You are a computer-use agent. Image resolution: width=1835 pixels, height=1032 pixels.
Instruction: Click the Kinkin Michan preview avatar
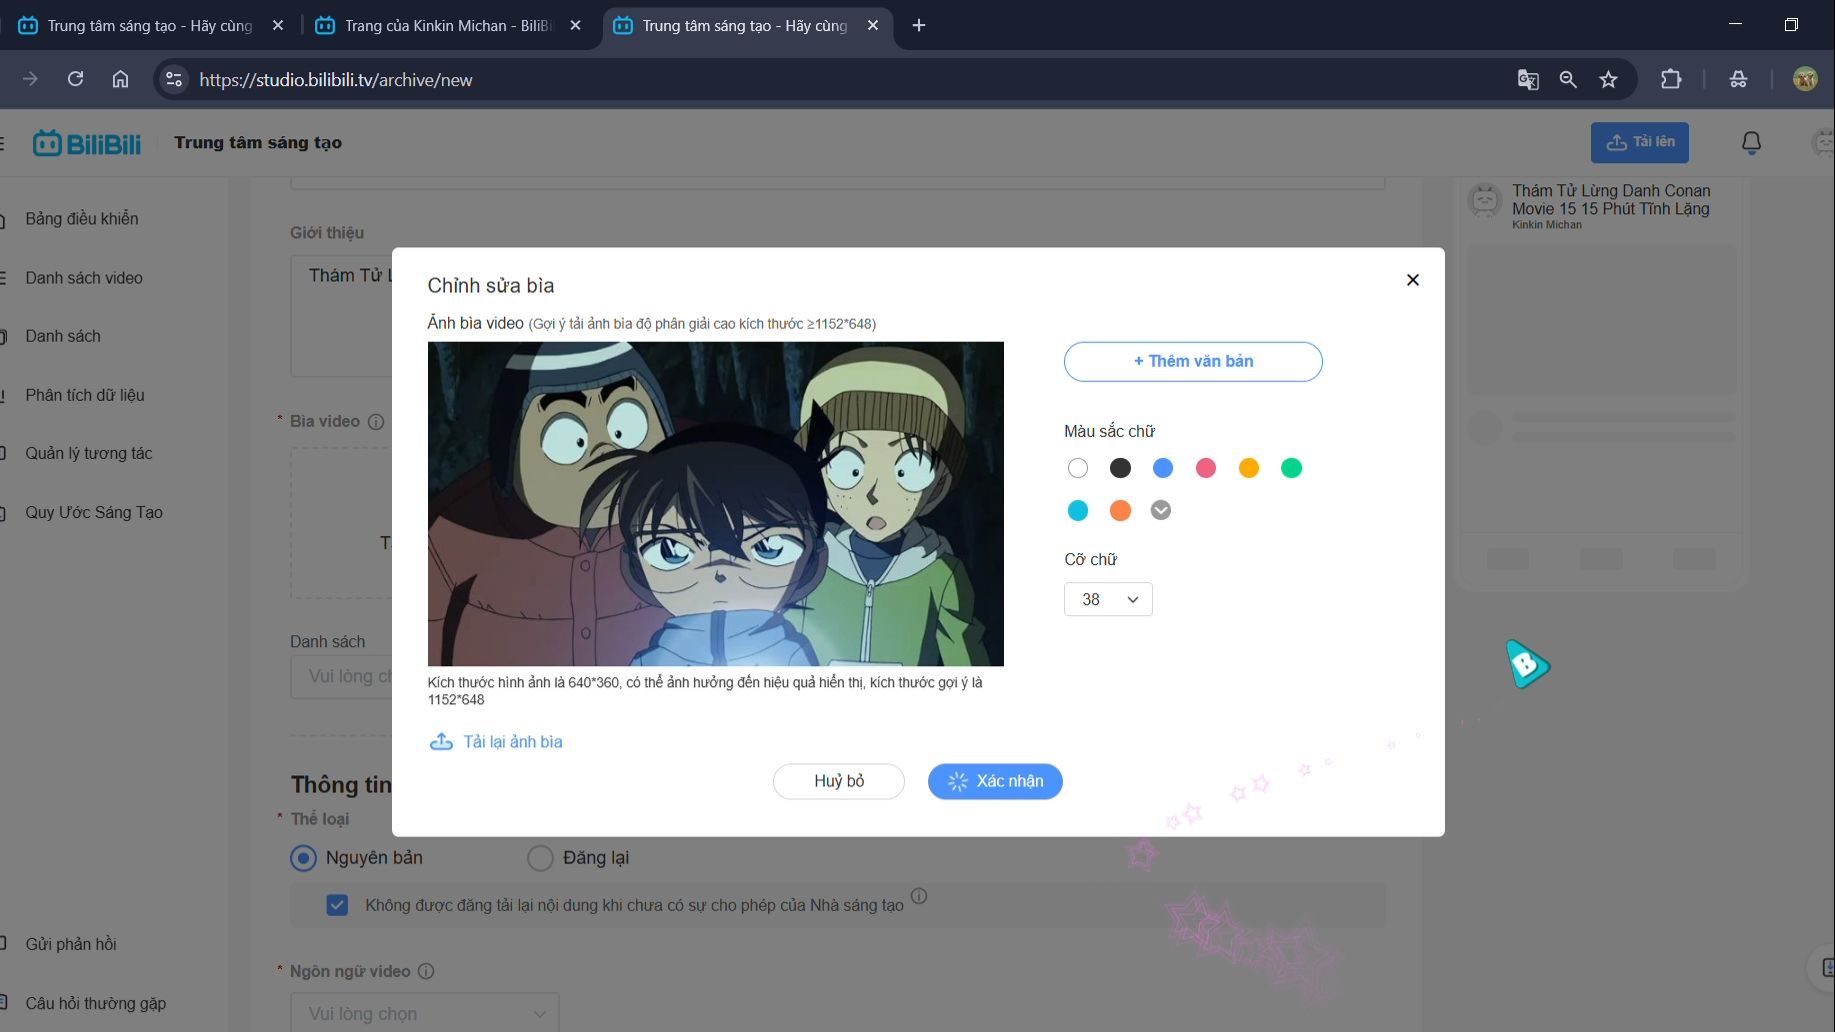pos(1485,201)
